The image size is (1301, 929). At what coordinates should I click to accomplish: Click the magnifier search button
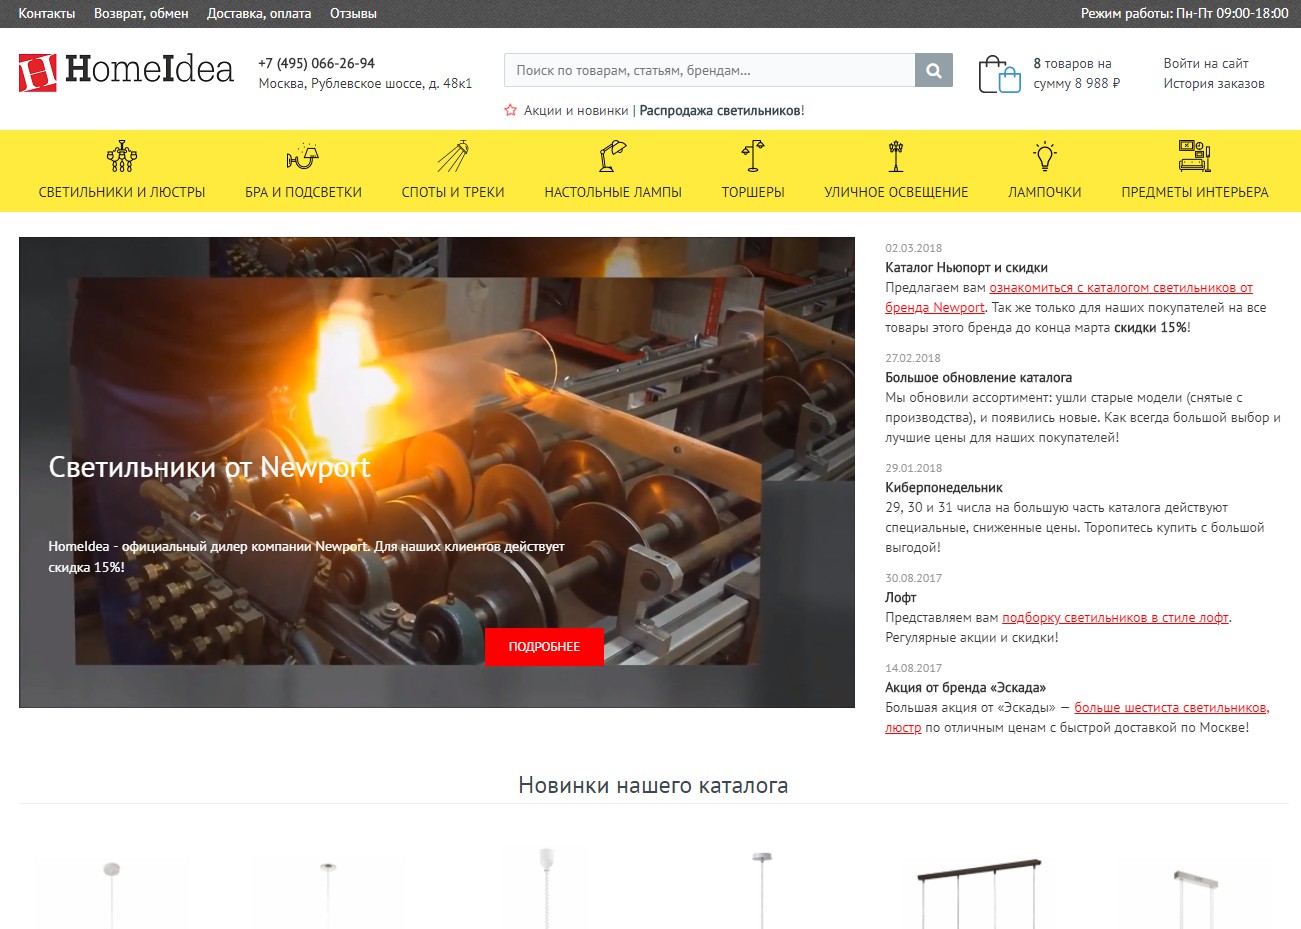934,71
